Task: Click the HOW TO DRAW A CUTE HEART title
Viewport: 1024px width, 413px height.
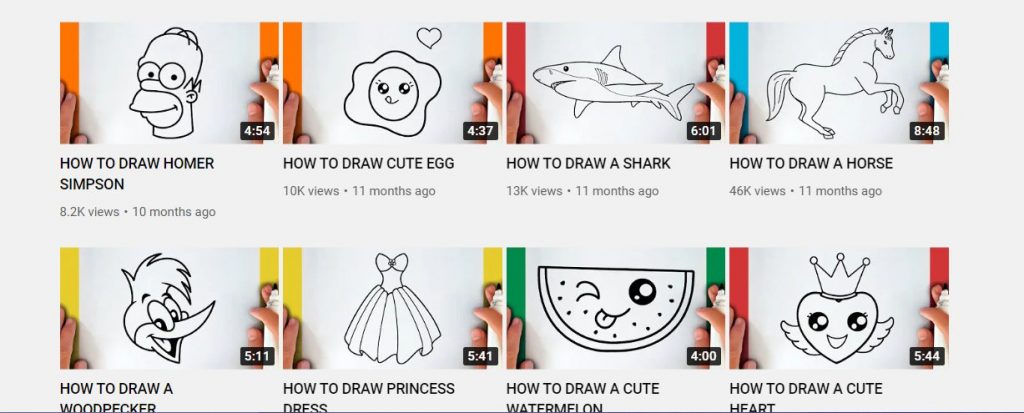Action: click(806, 397)
